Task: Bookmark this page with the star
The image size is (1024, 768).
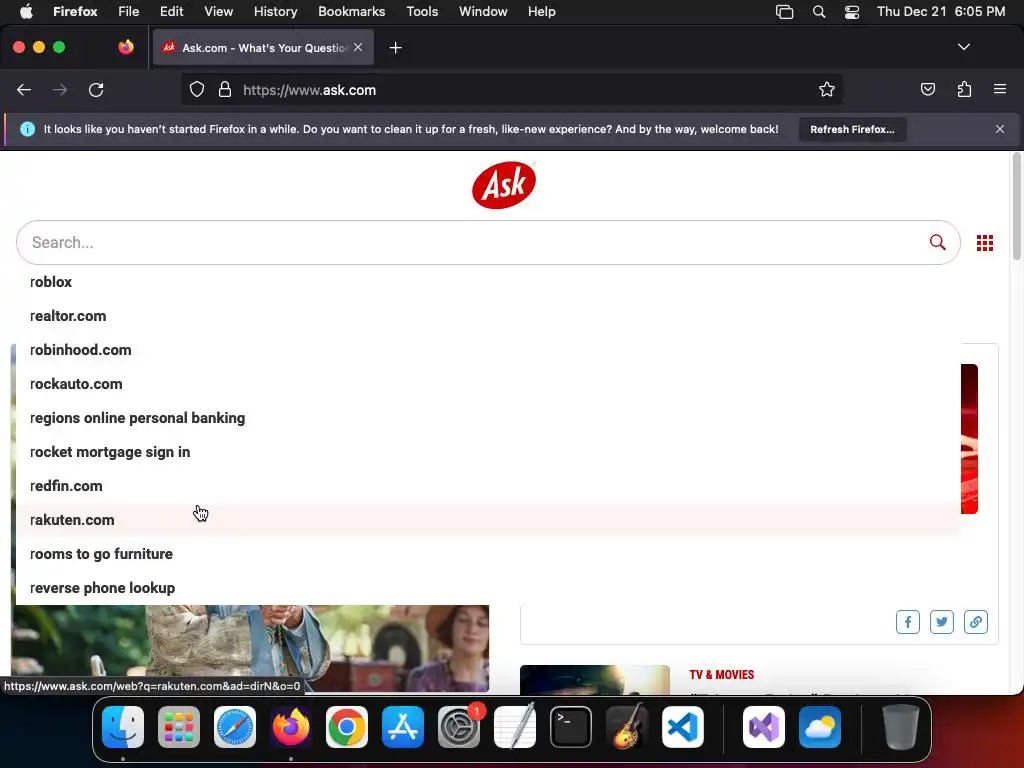Action: [827, 90]
